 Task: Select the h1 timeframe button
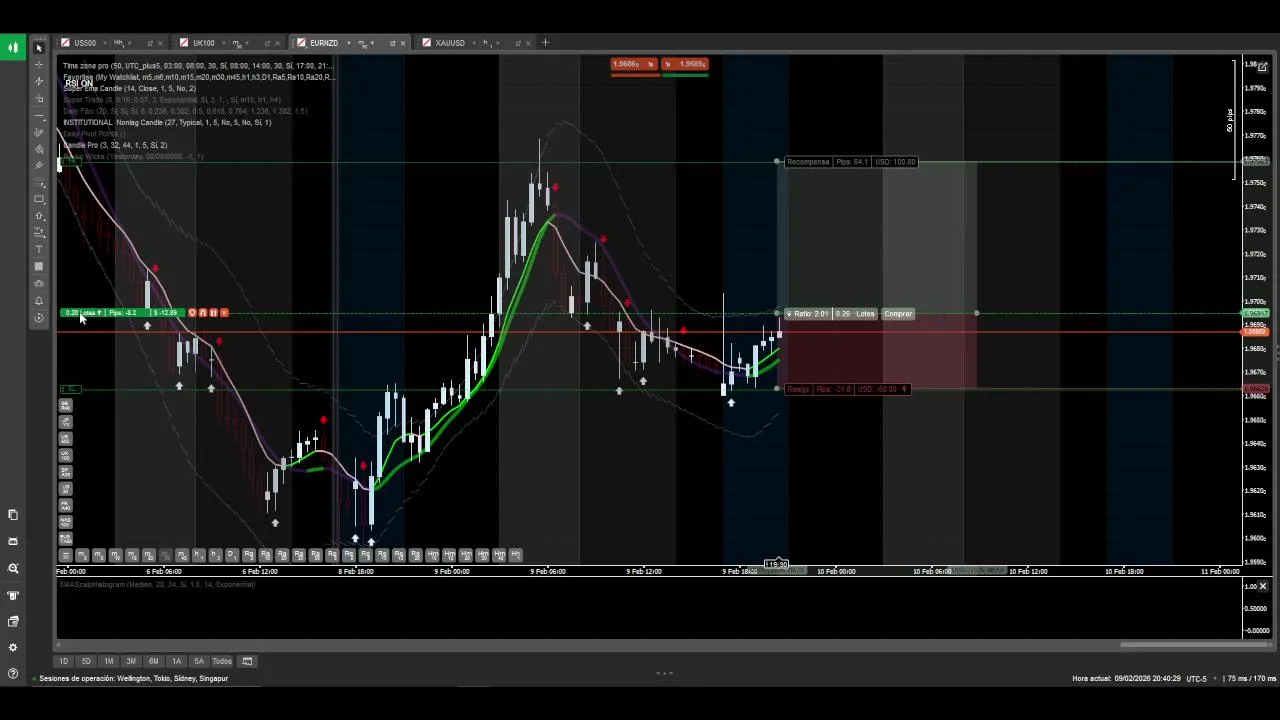[x=198, y=555]
